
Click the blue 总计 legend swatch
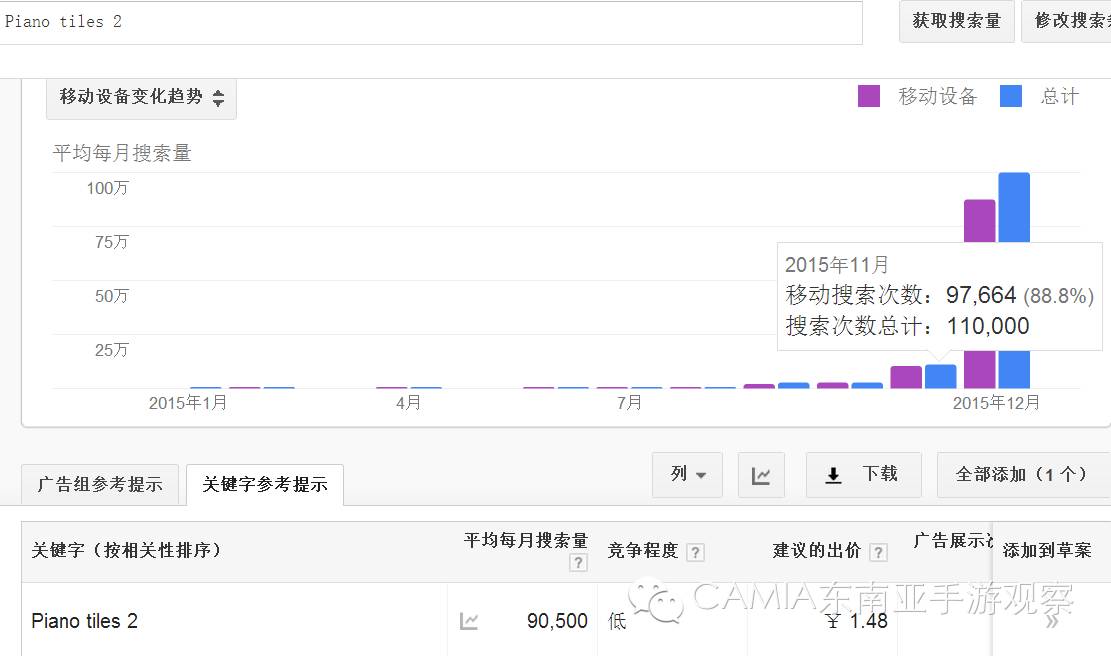[1011, 96]
